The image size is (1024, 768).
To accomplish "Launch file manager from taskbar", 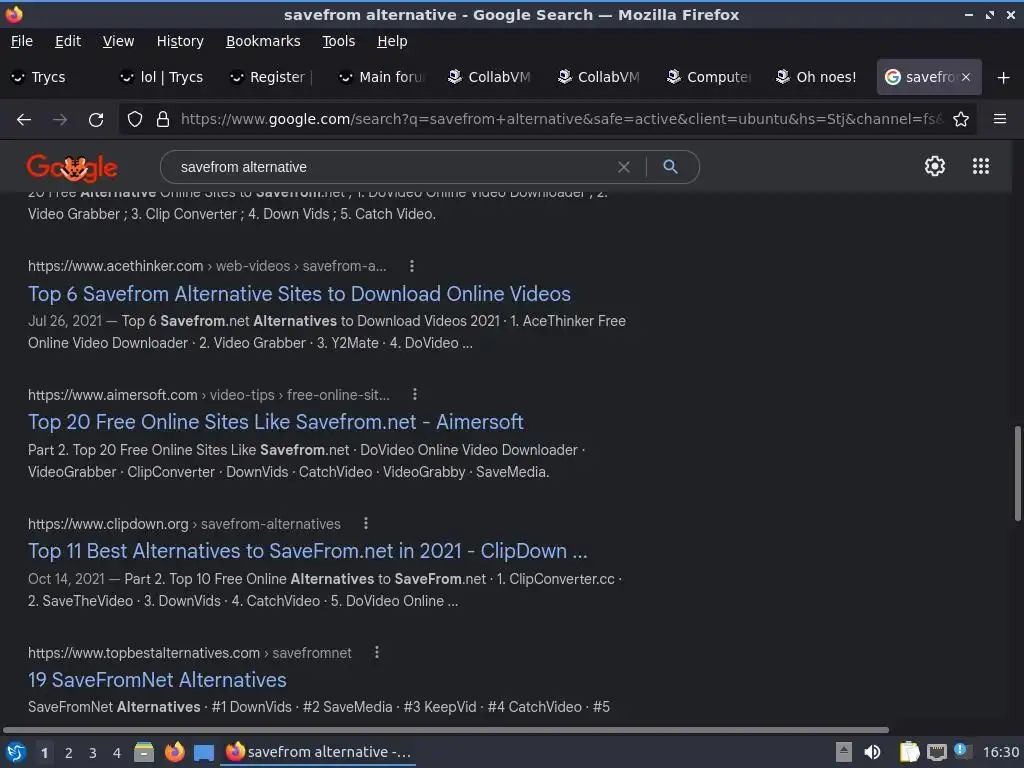I will pos(144,752).
